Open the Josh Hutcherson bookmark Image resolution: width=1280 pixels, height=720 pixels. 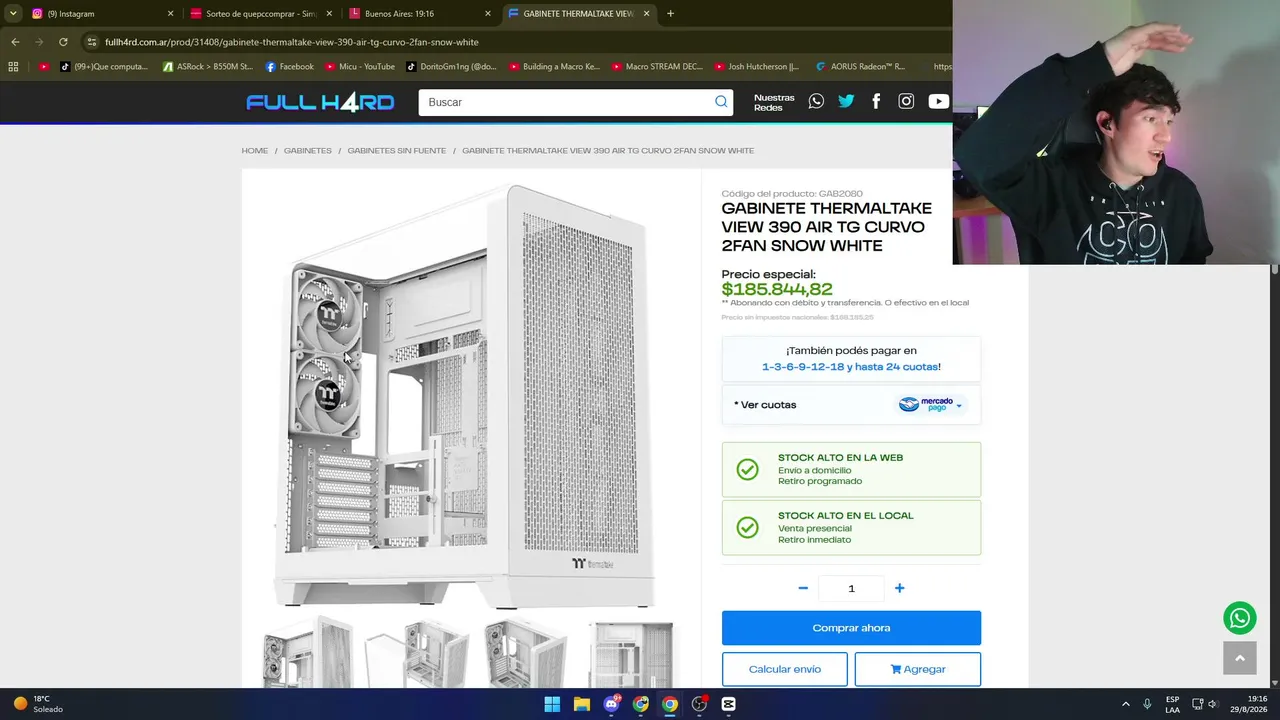pos(757,67)
